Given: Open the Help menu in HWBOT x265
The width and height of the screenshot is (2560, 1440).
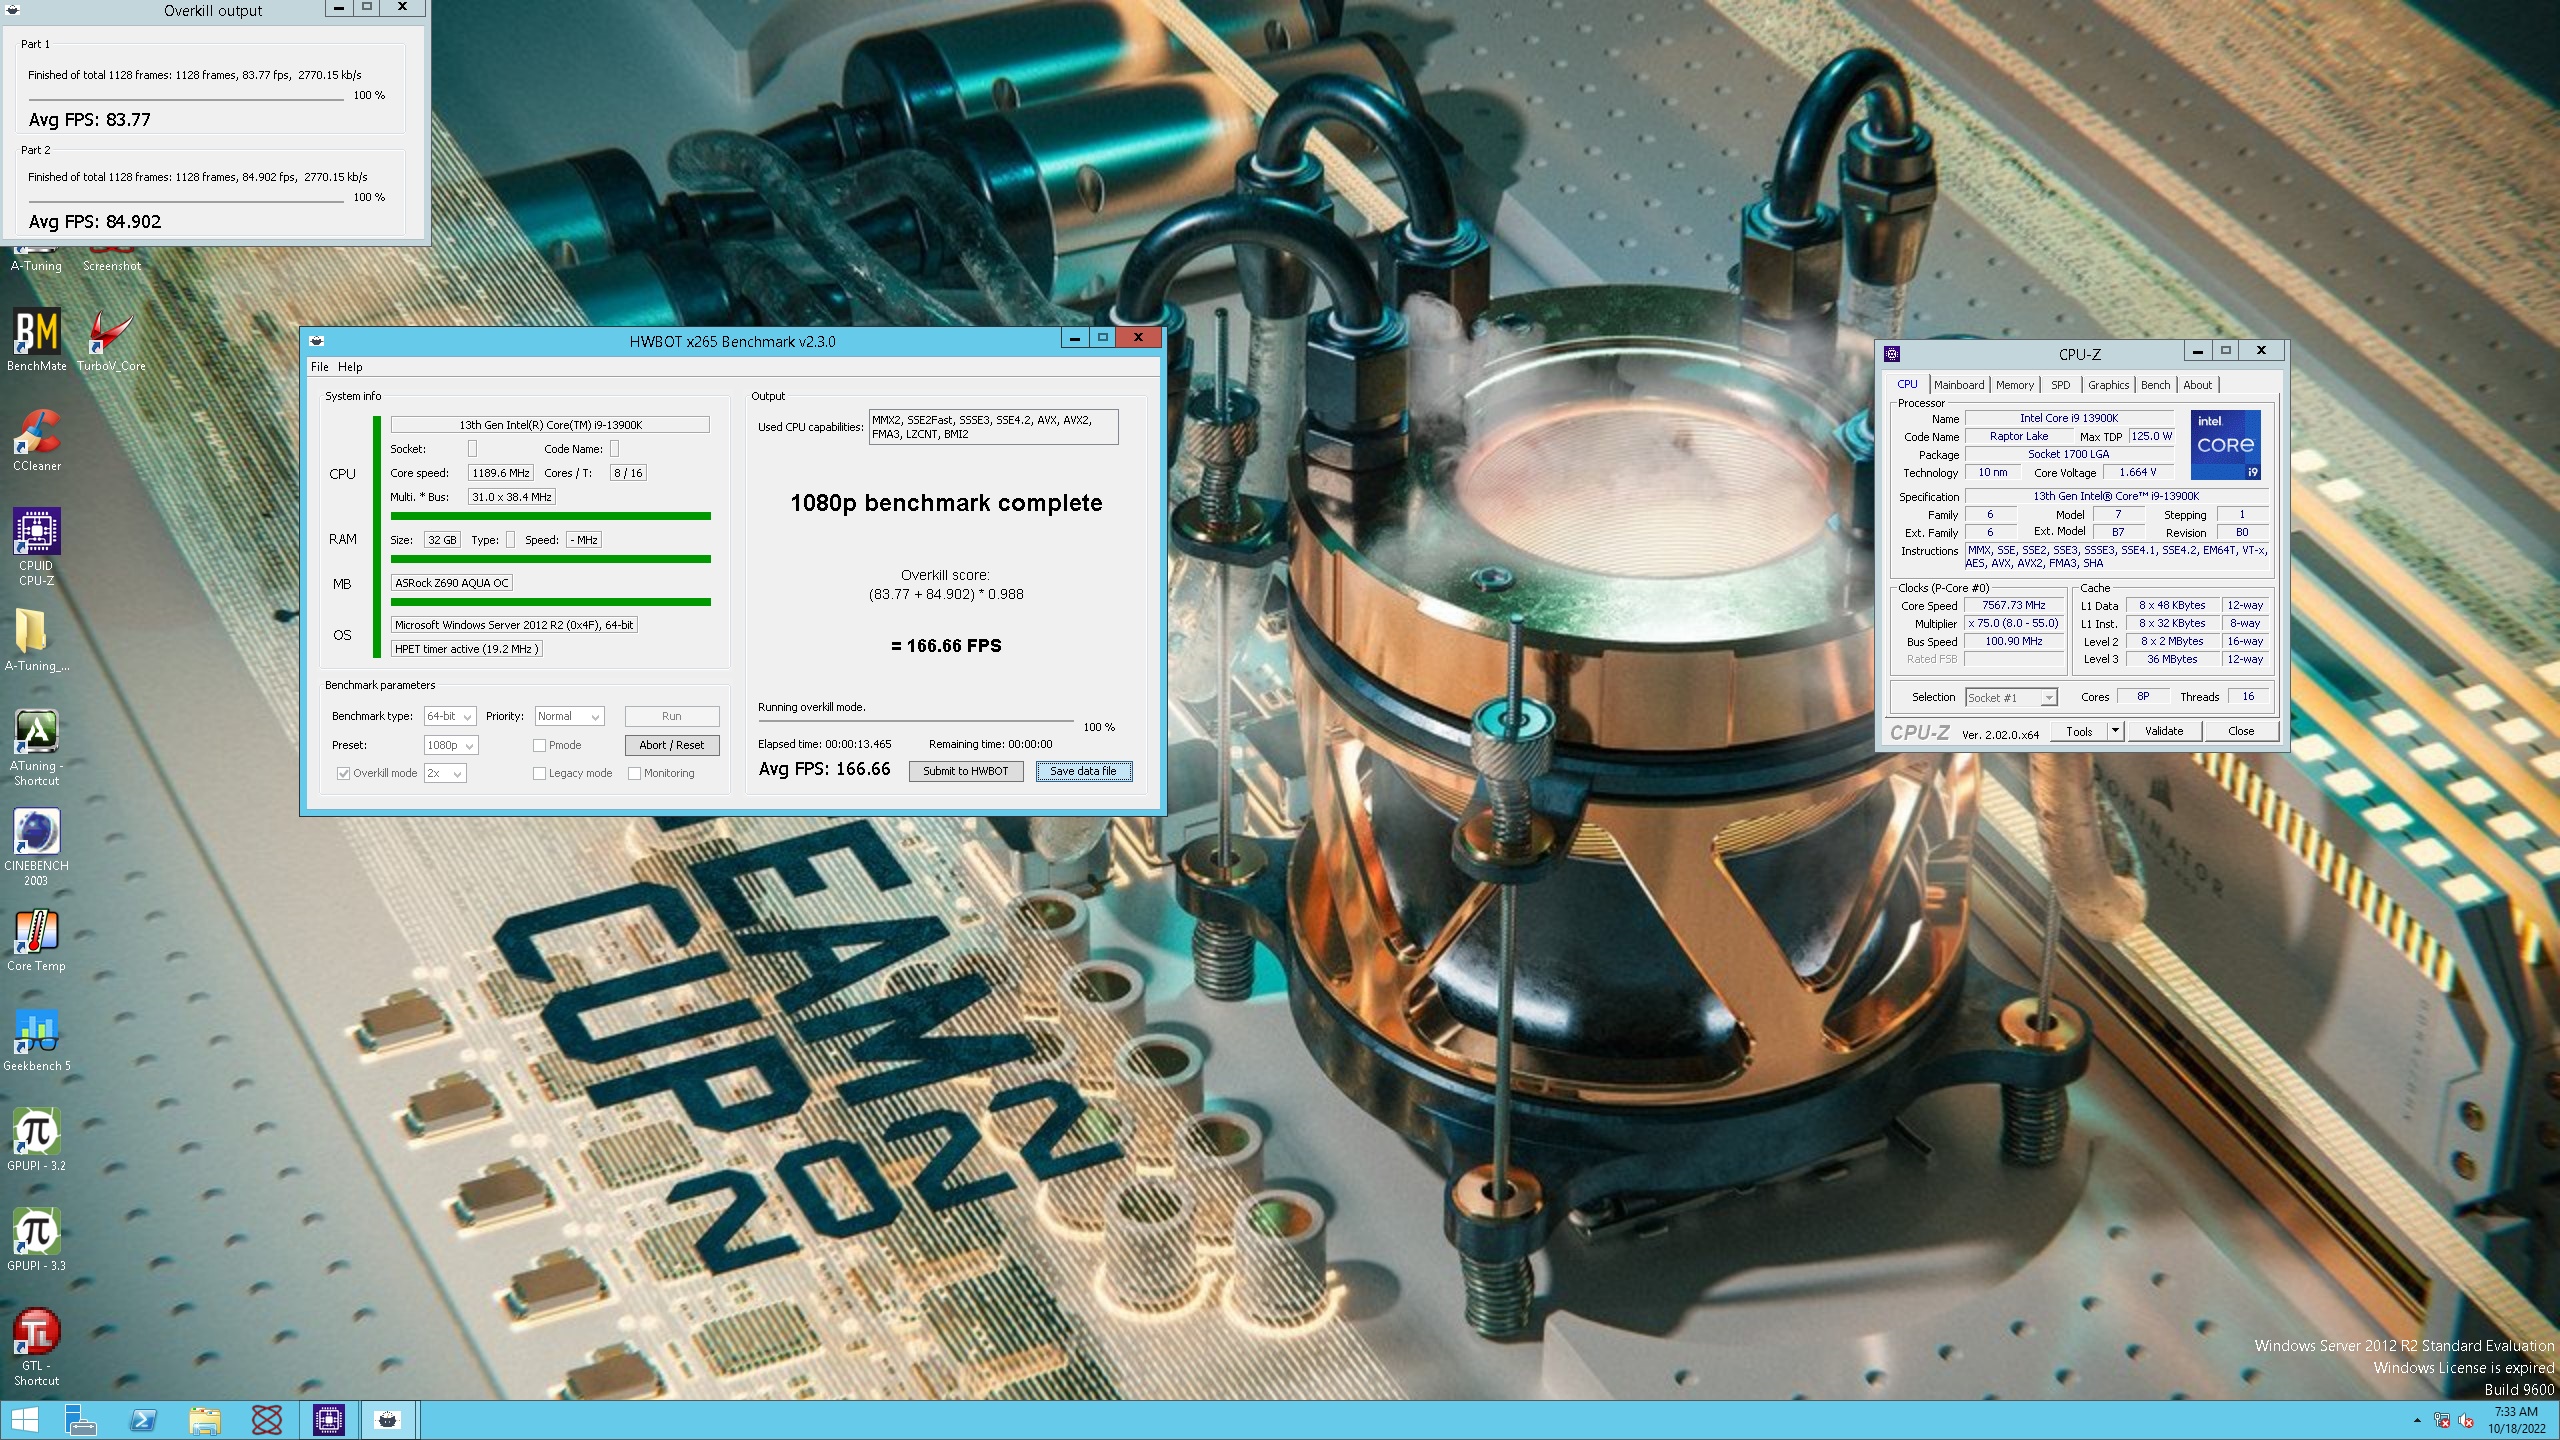Looking at the screenshot, I should (x=350, y=367).
